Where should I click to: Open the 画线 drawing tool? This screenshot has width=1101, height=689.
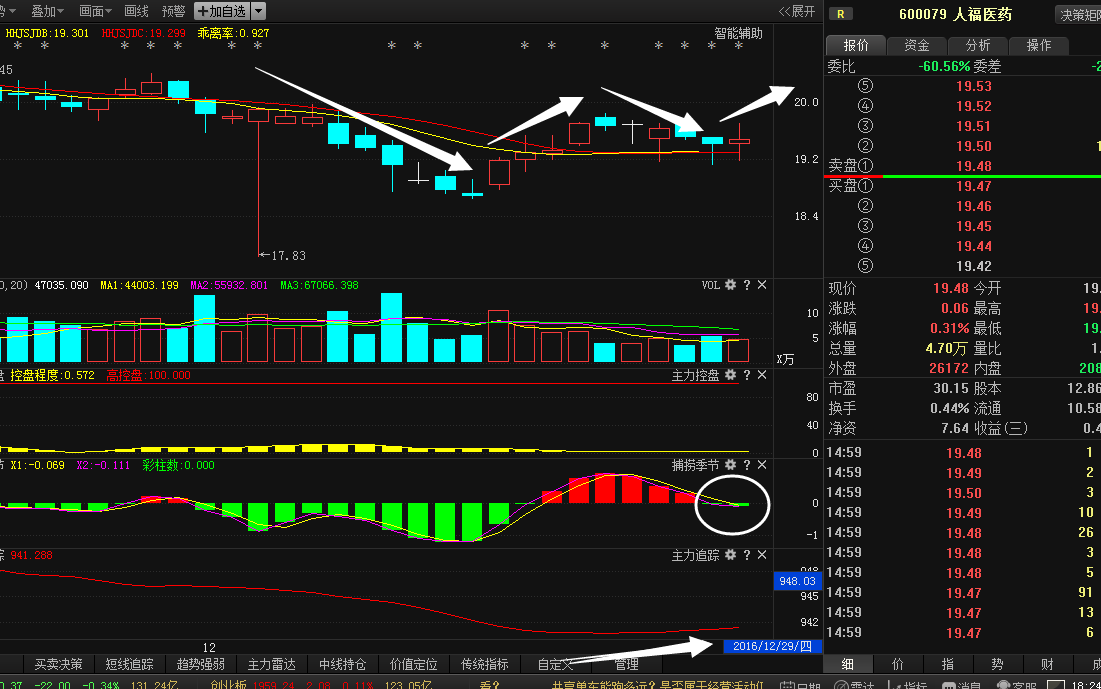(x=136, y=11)
